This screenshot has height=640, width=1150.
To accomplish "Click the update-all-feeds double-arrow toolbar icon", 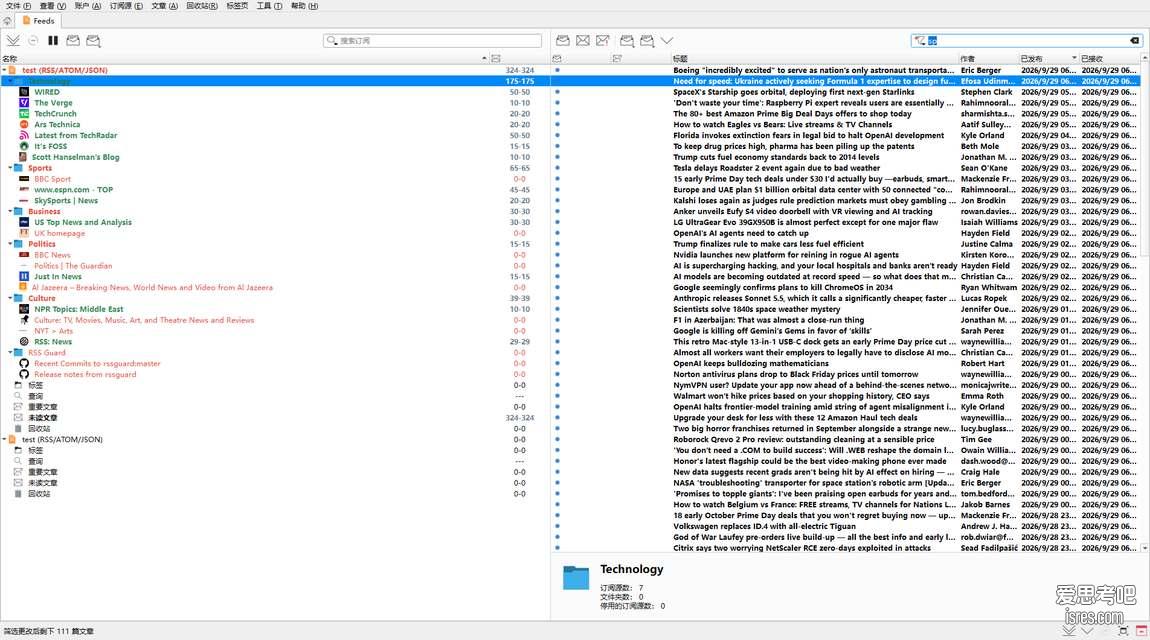I will [13, 40].
